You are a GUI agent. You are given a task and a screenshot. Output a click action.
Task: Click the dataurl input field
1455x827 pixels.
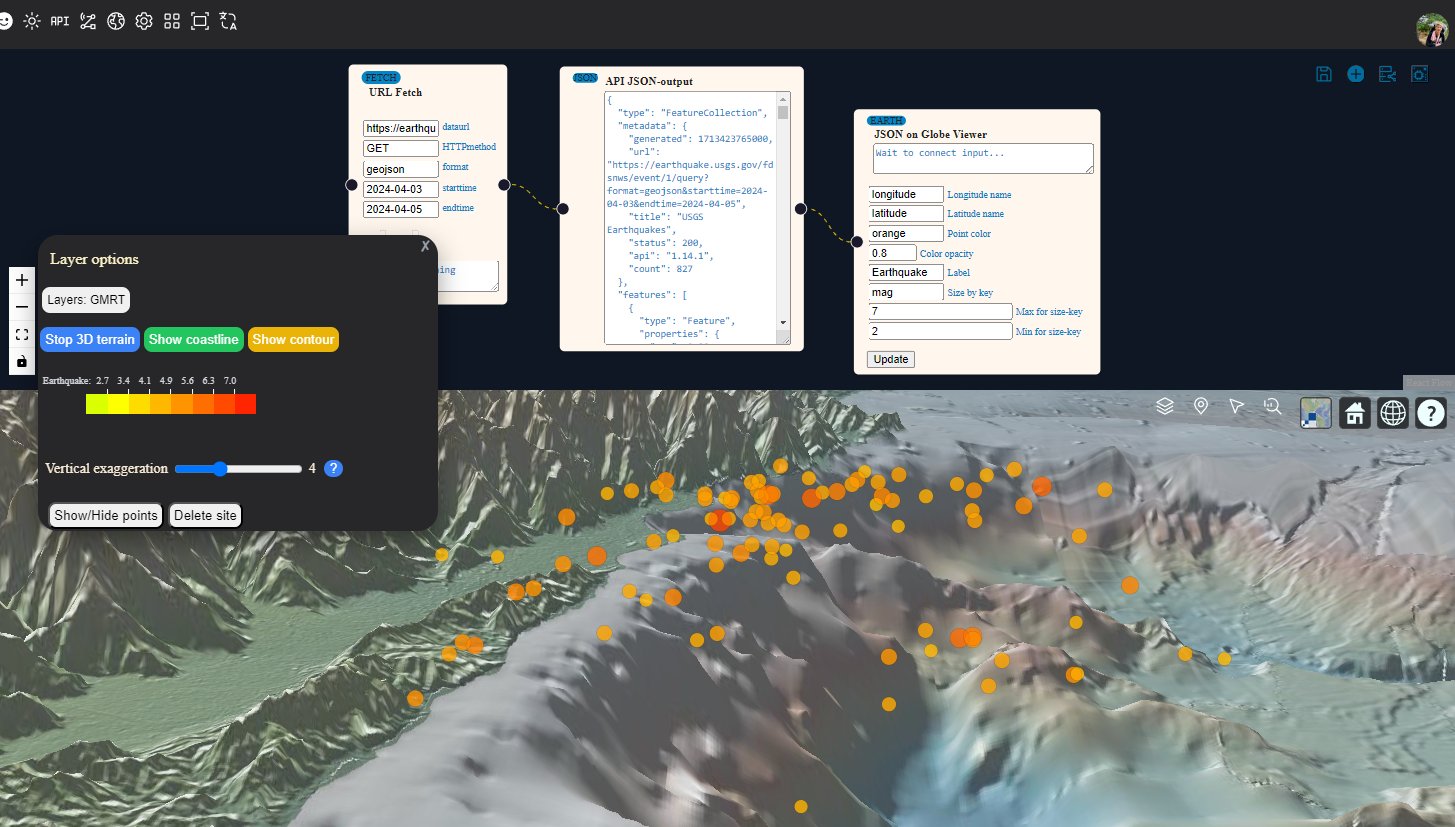pos(401,128)
